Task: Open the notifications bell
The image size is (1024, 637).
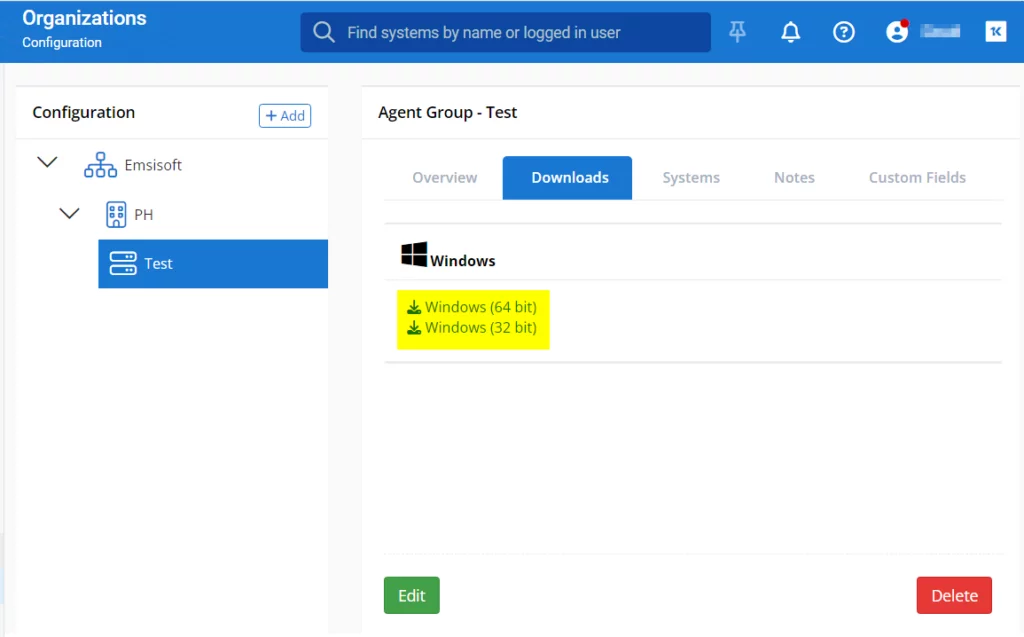Action: (791, 32)
